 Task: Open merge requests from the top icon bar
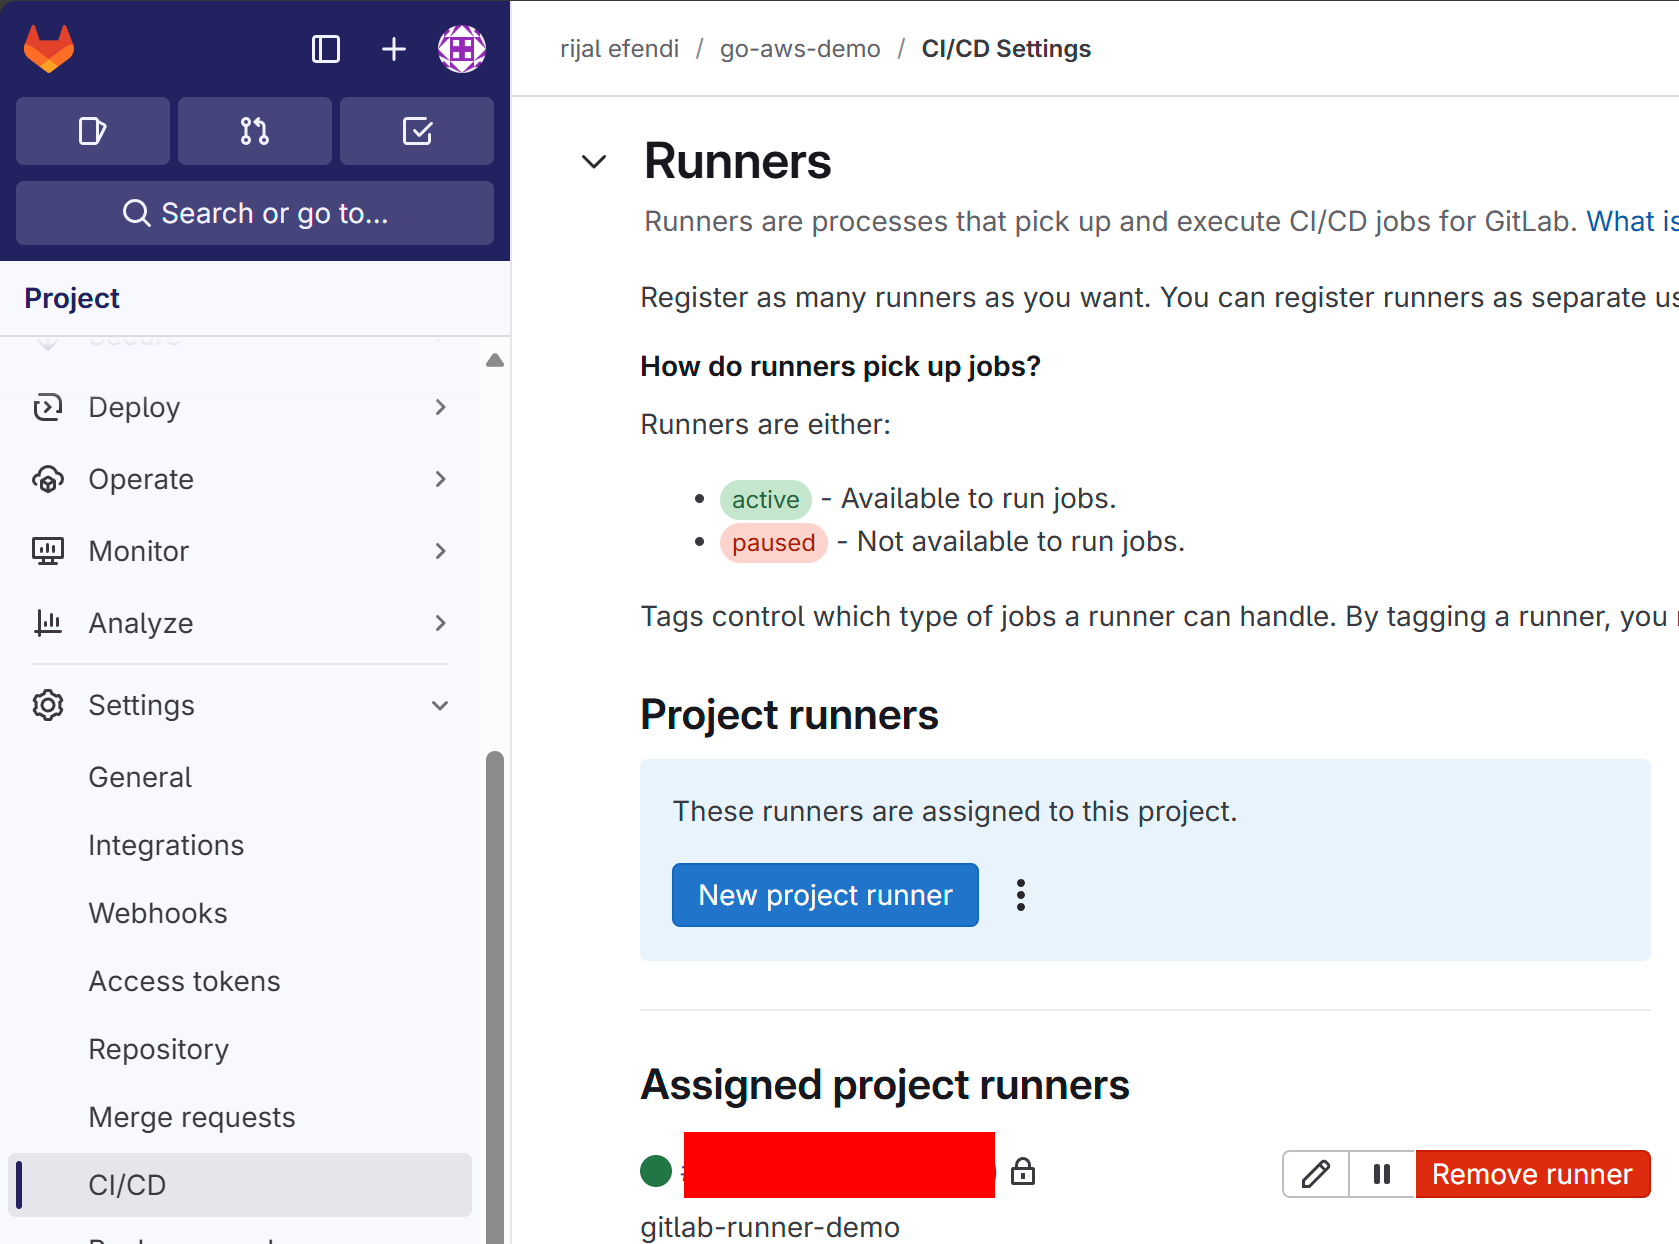[254, 130]
